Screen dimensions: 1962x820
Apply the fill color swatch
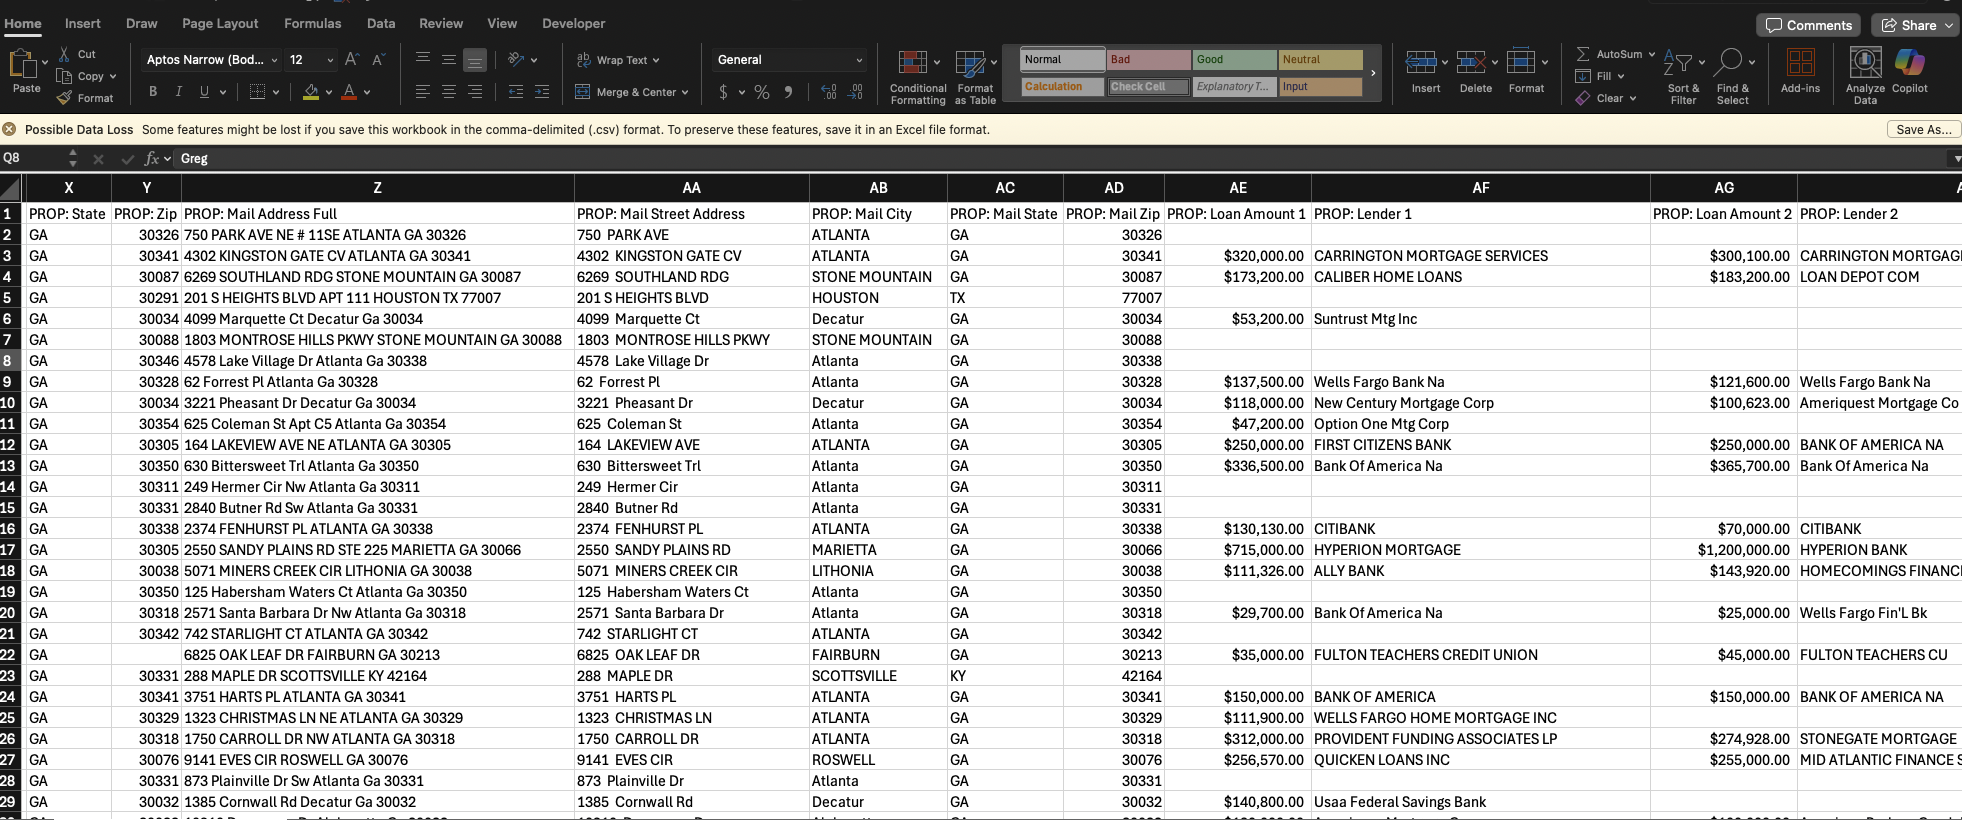[311, 92]
